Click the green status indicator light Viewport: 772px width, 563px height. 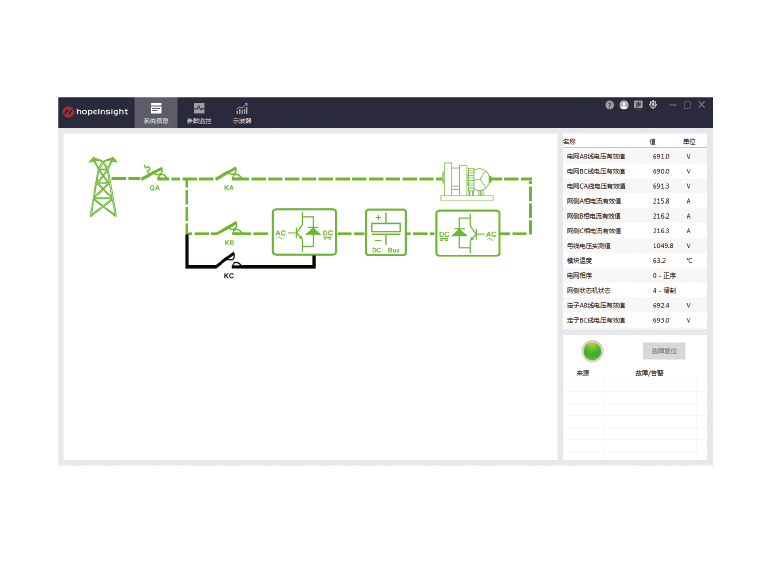593,351
